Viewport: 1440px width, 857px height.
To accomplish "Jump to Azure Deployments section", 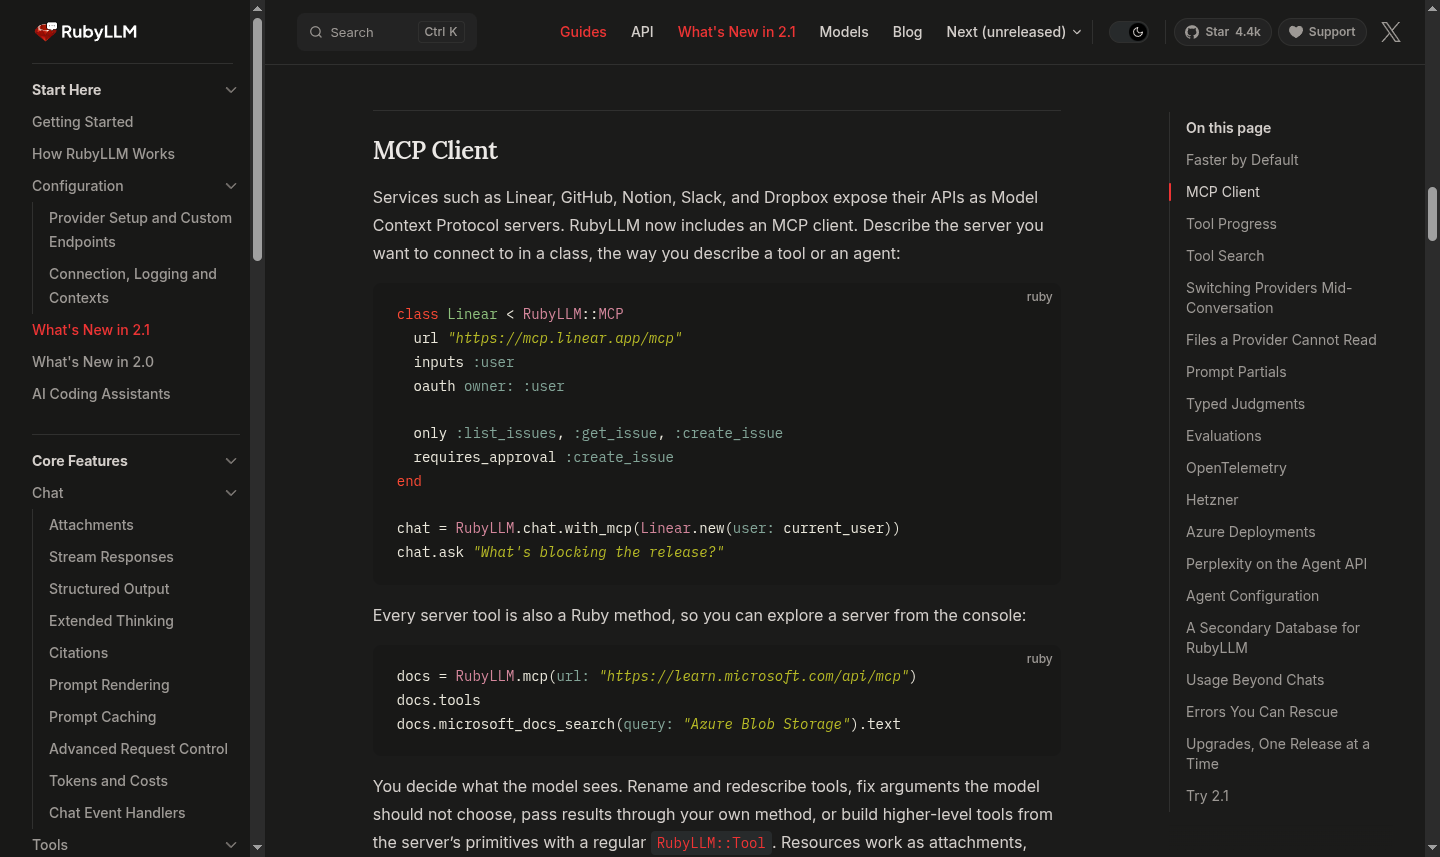I will click(1250, 532).
